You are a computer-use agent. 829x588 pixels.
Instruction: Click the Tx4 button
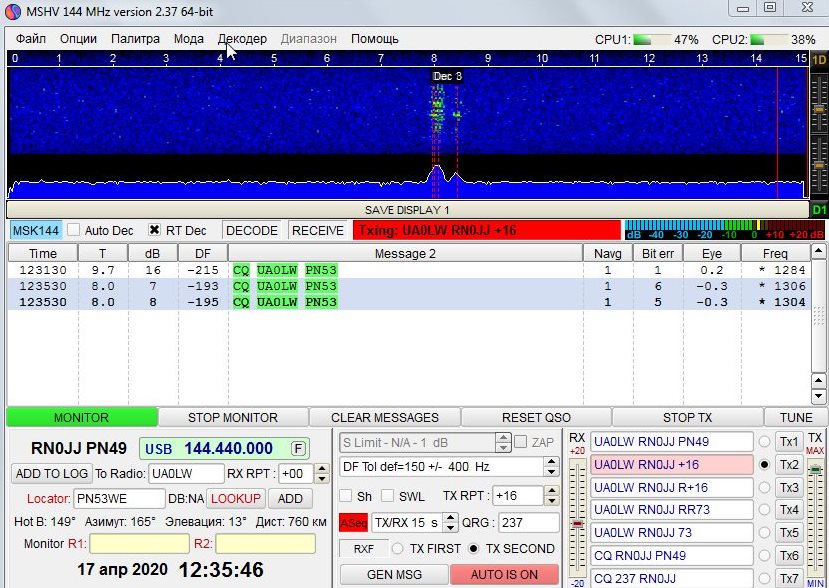pyautogui.click(x=789, y=510)
